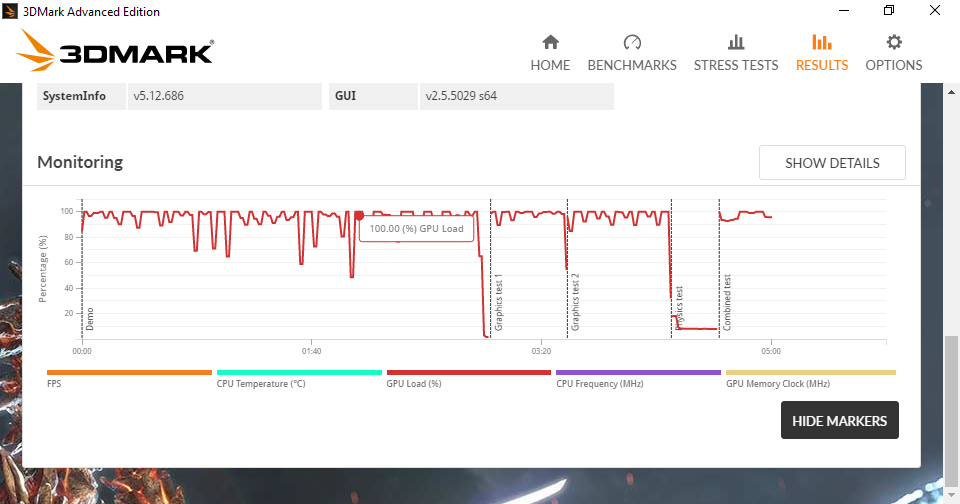Click HIDE MARKERS button

pos(839,421)
